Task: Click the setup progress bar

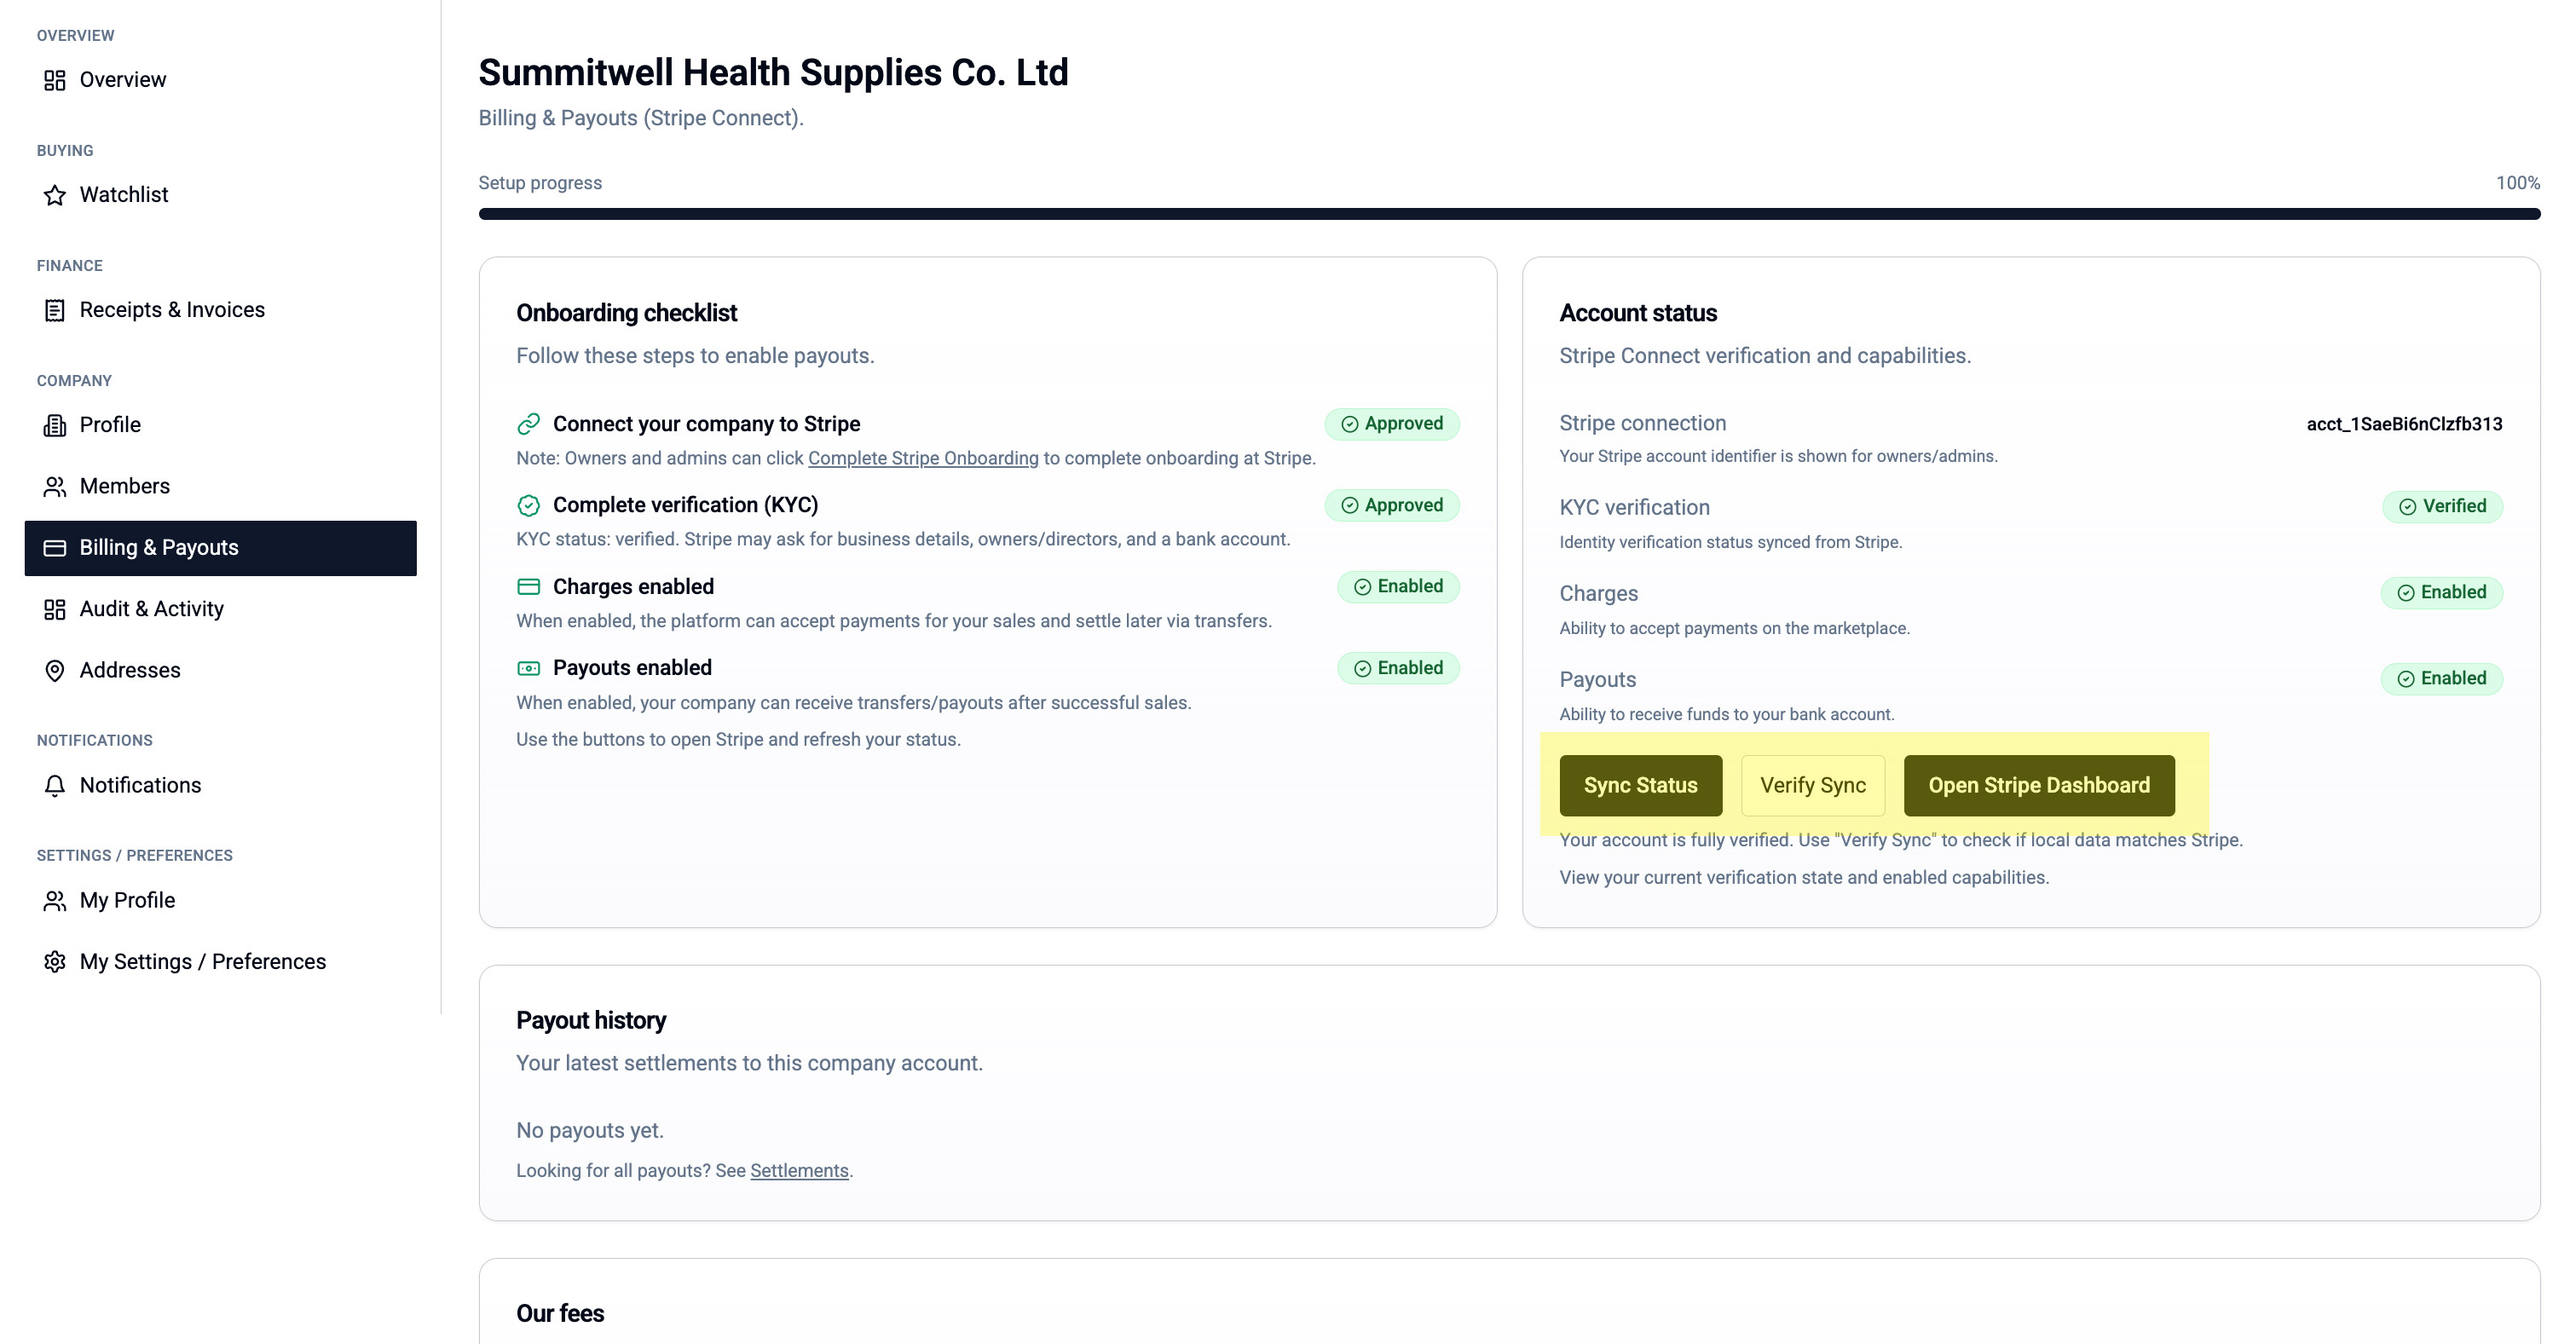Action: pos(1508,214)
